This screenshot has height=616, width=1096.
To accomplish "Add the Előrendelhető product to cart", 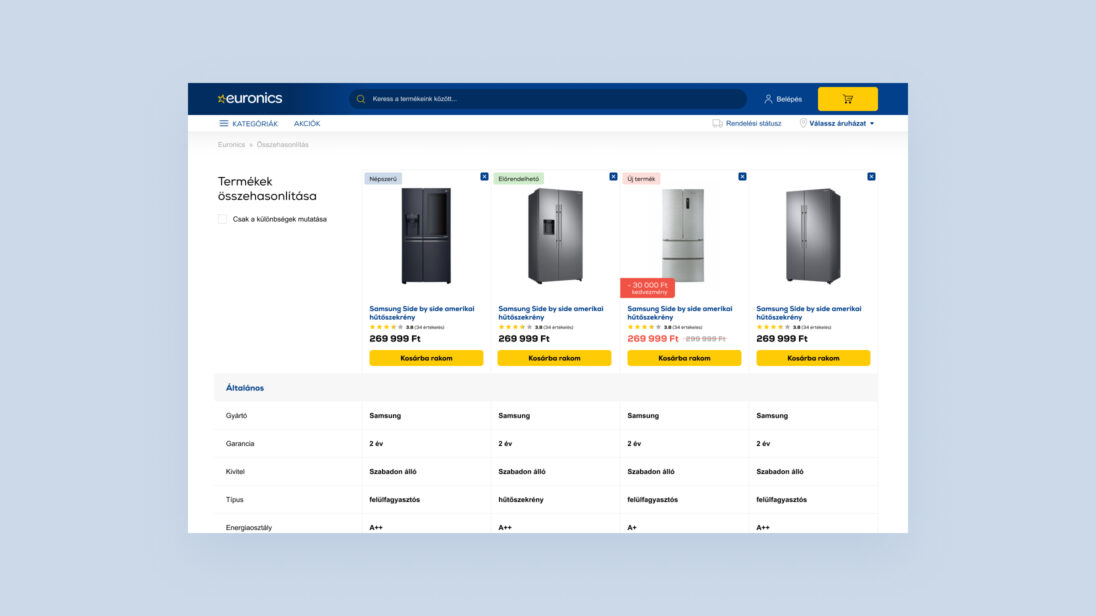I will point(554,358).
